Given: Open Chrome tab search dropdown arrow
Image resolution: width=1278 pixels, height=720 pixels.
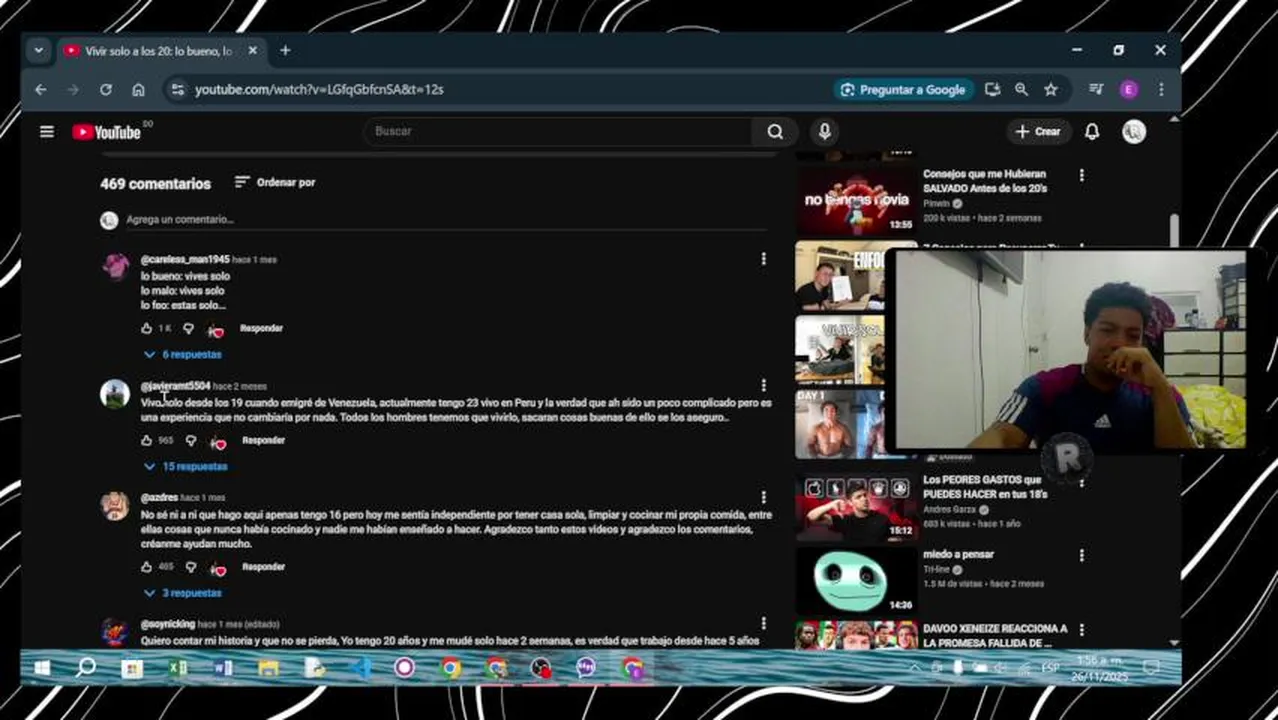Looking at the screenshot, I should [x=39, y=50].
